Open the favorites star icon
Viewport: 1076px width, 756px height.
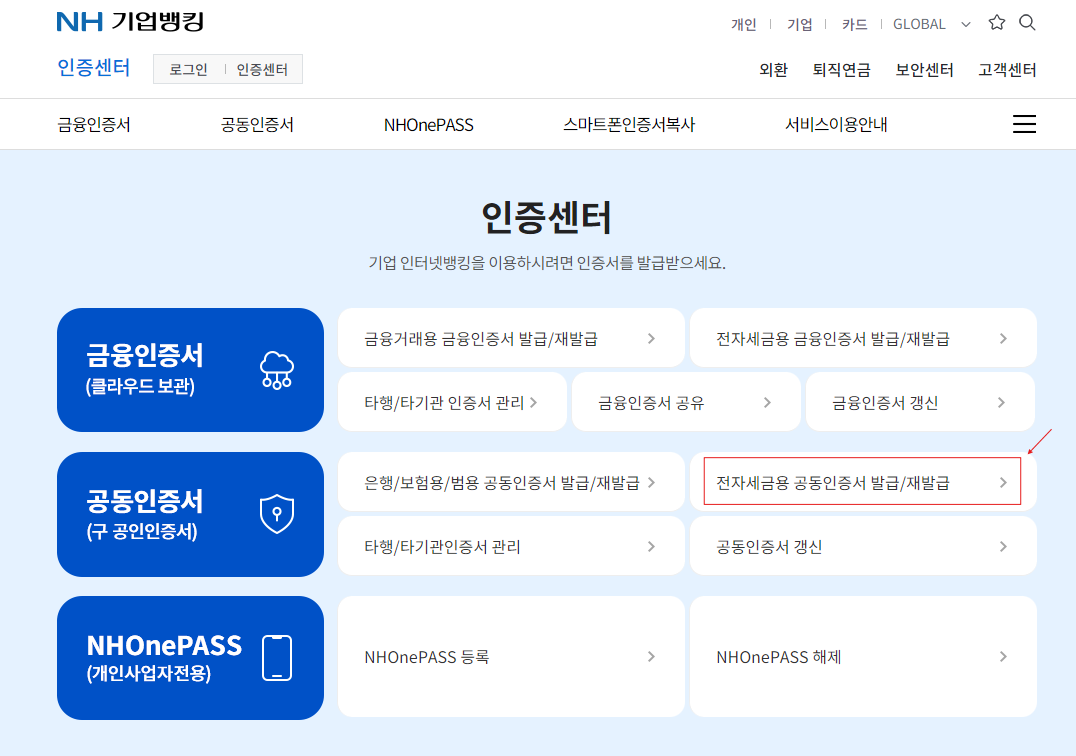pyautogui.click(x=996, y=23)
